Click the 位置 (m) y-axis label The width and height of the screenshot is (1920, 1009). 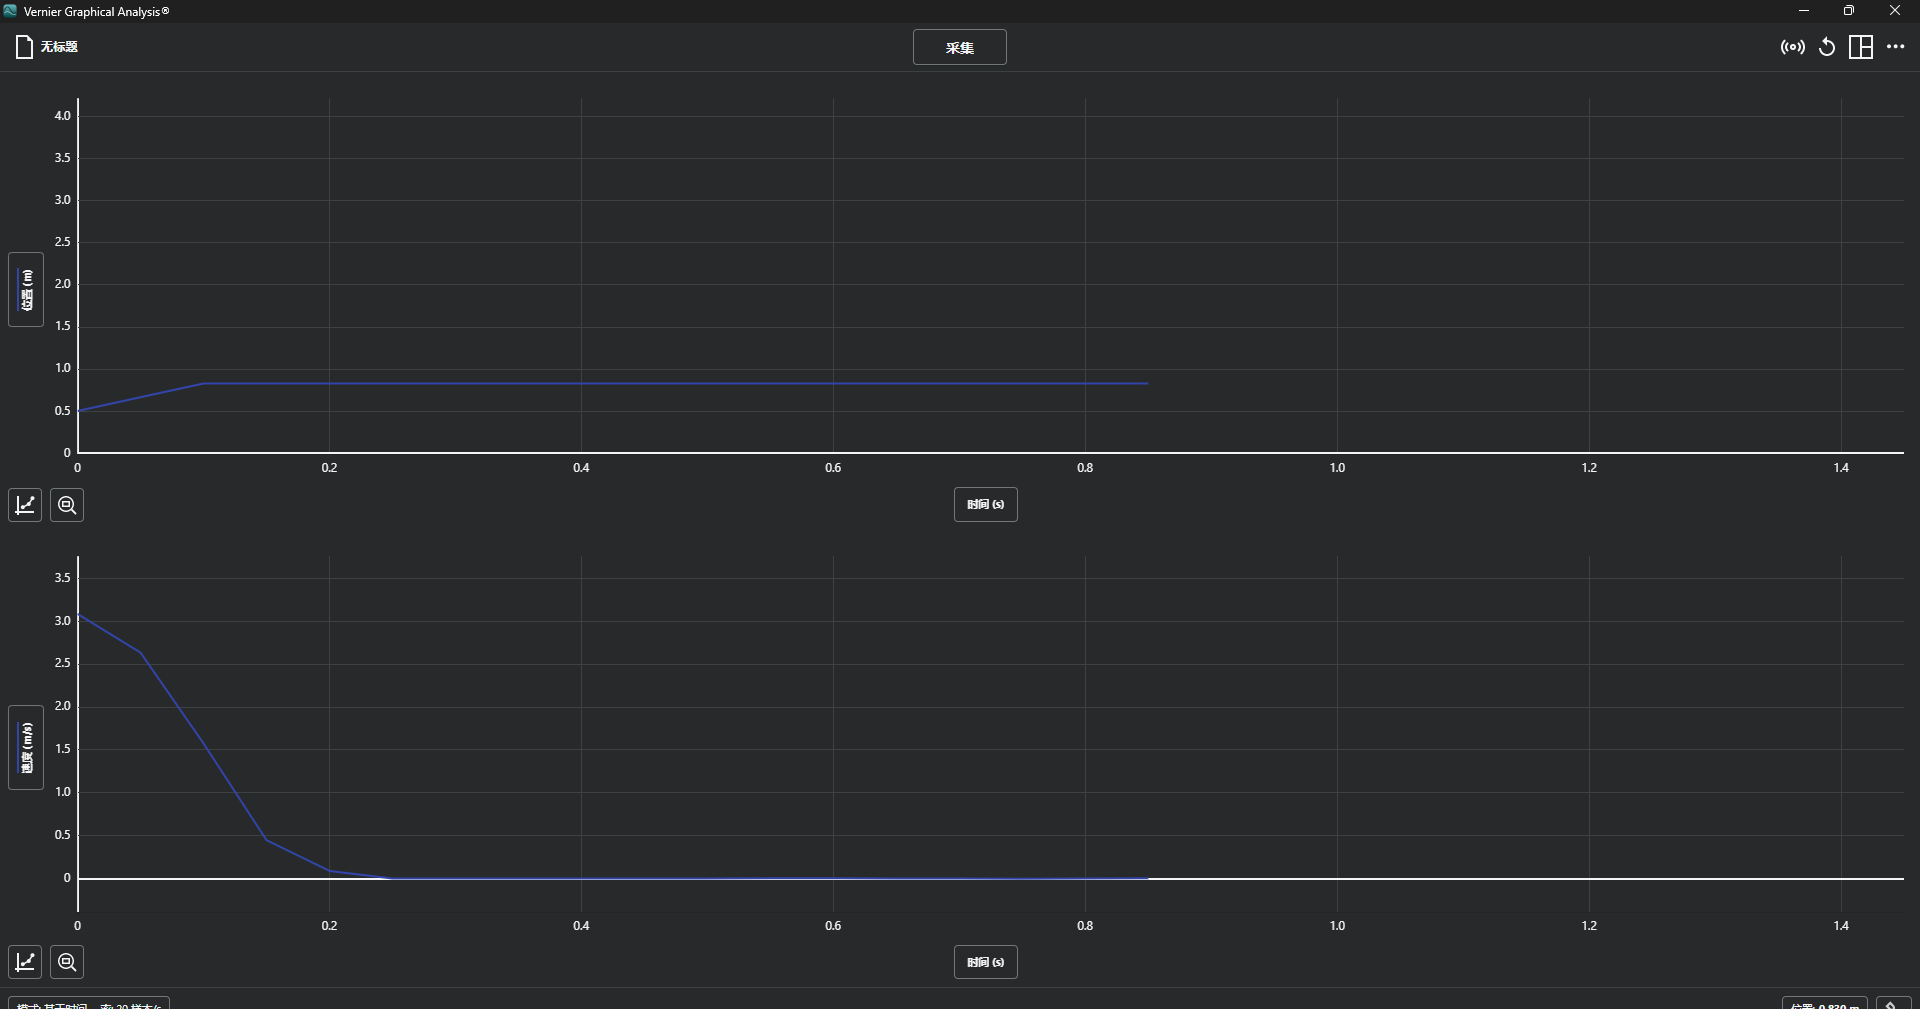[x=26, y=290]
